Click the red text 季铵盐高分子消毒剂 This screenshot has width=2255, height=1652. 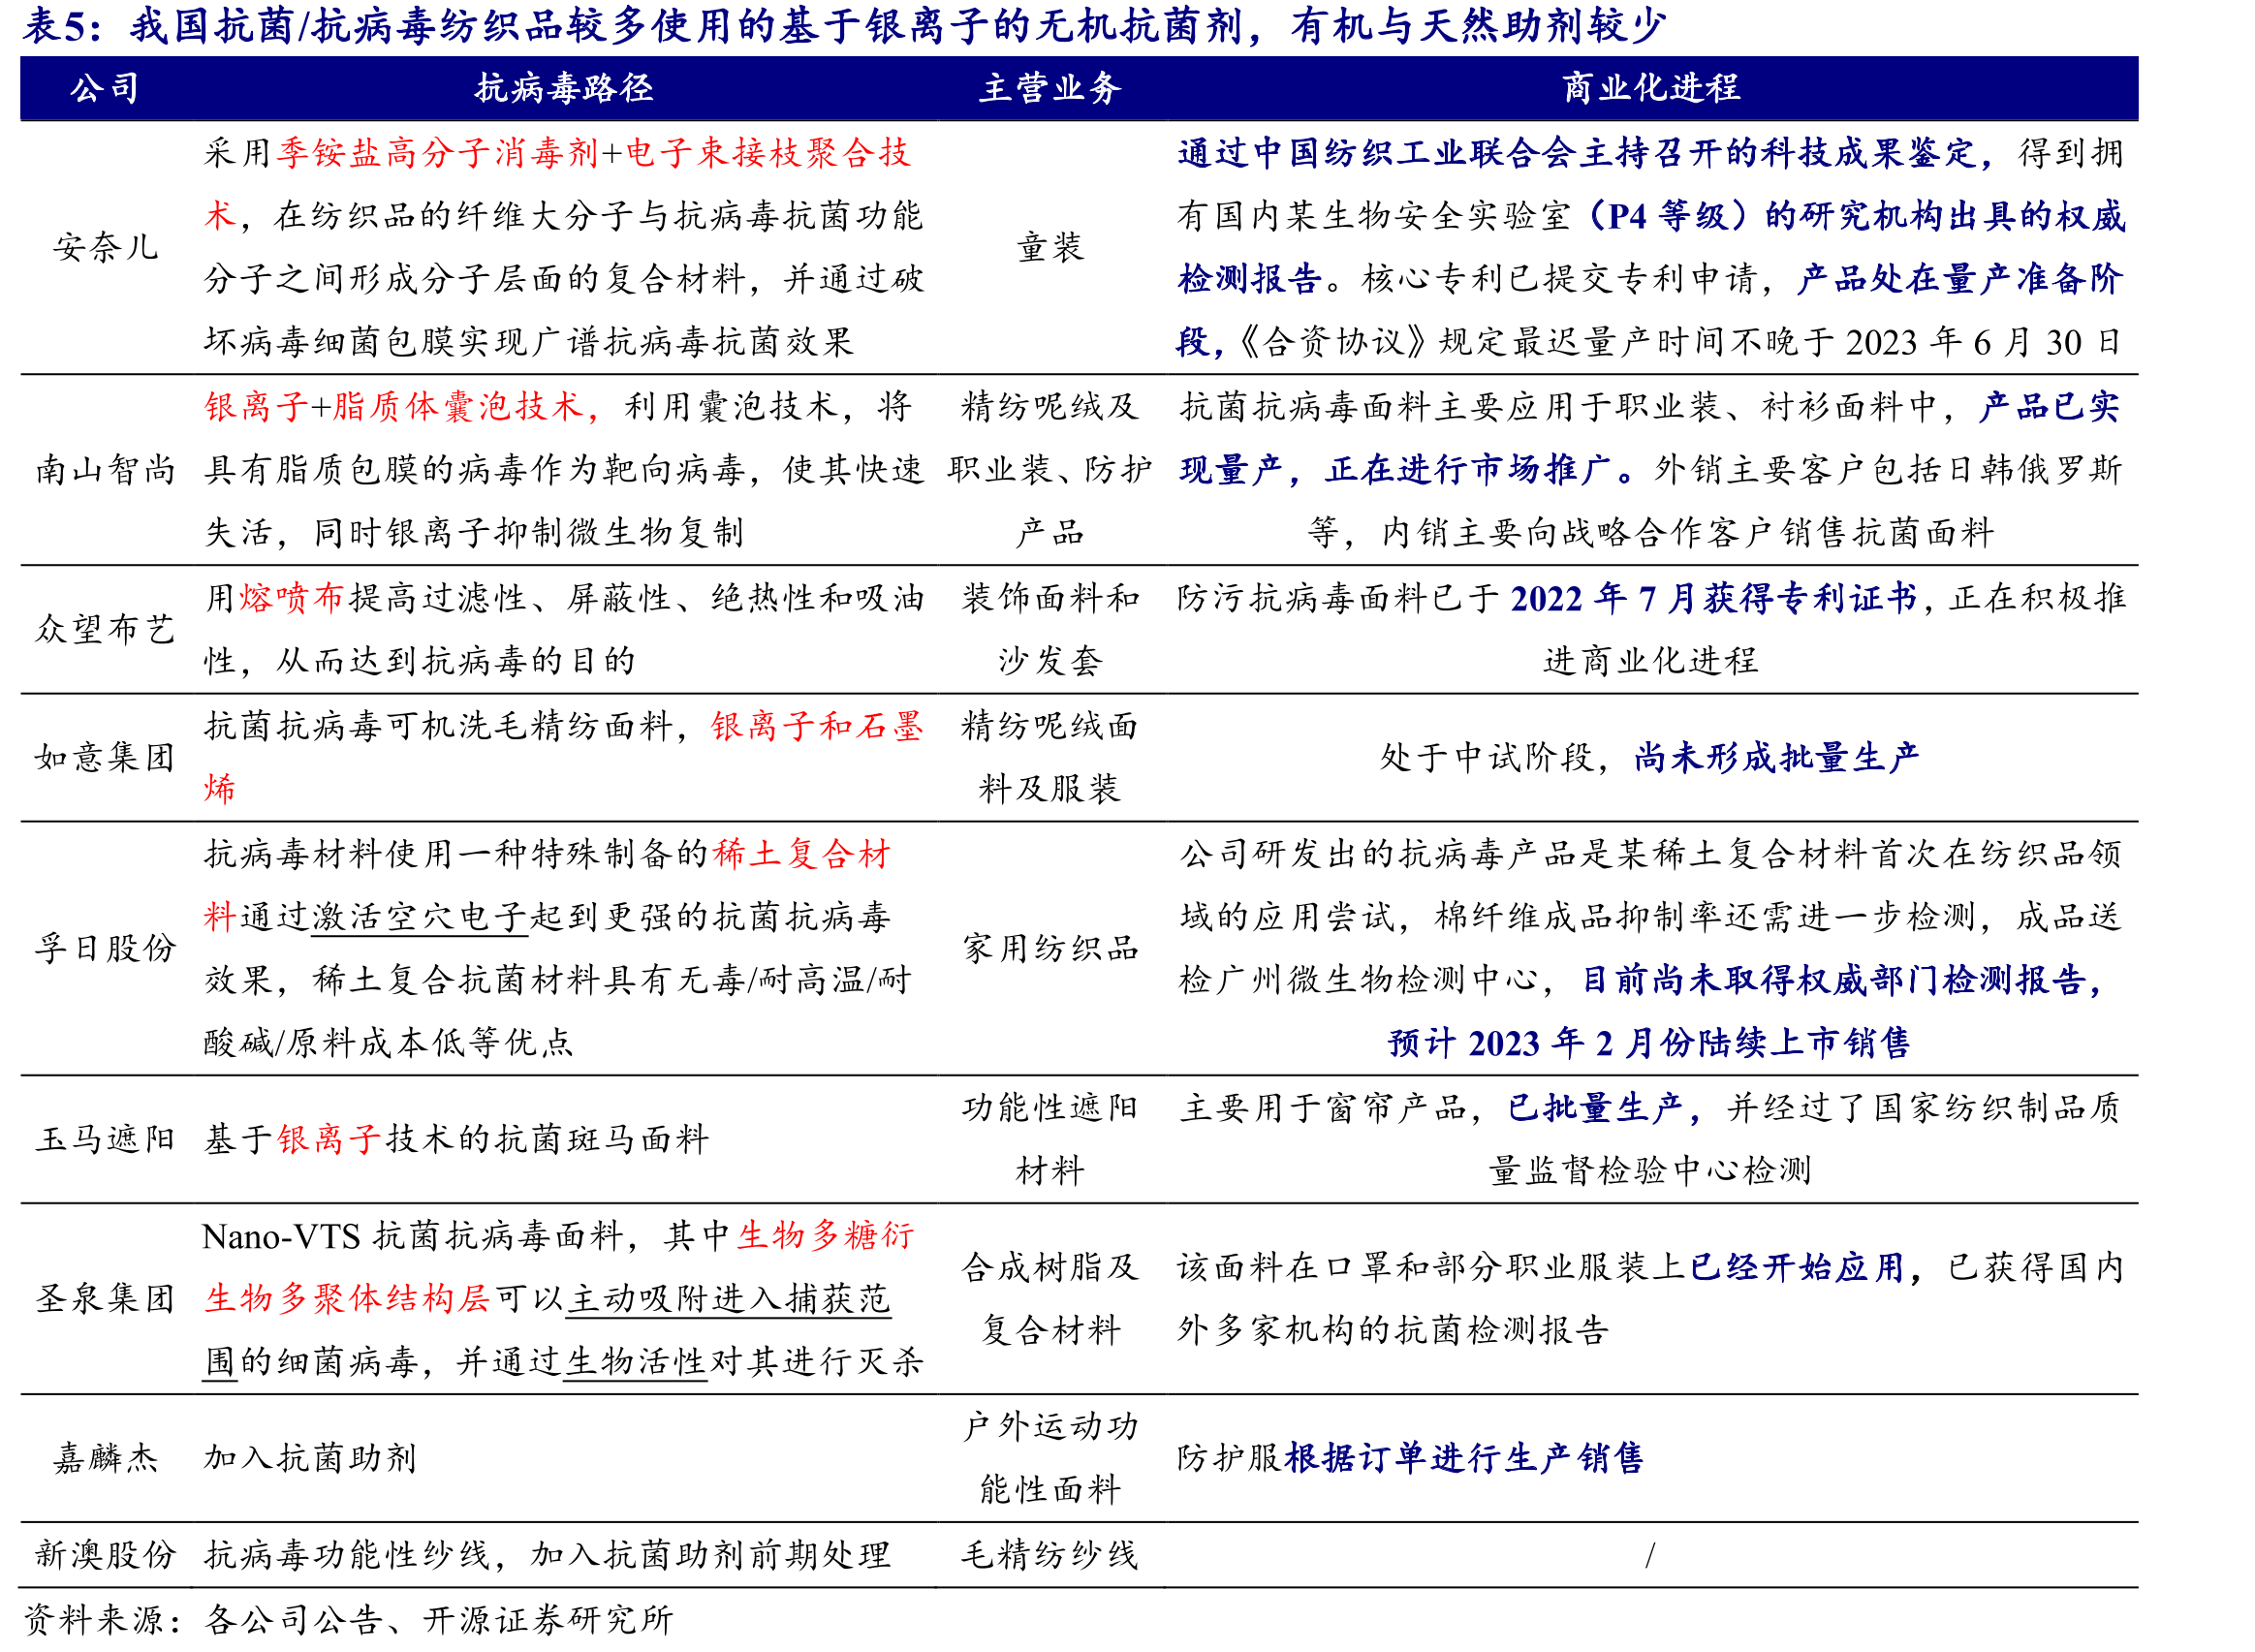pyautogui.click(x=438, y=152)
